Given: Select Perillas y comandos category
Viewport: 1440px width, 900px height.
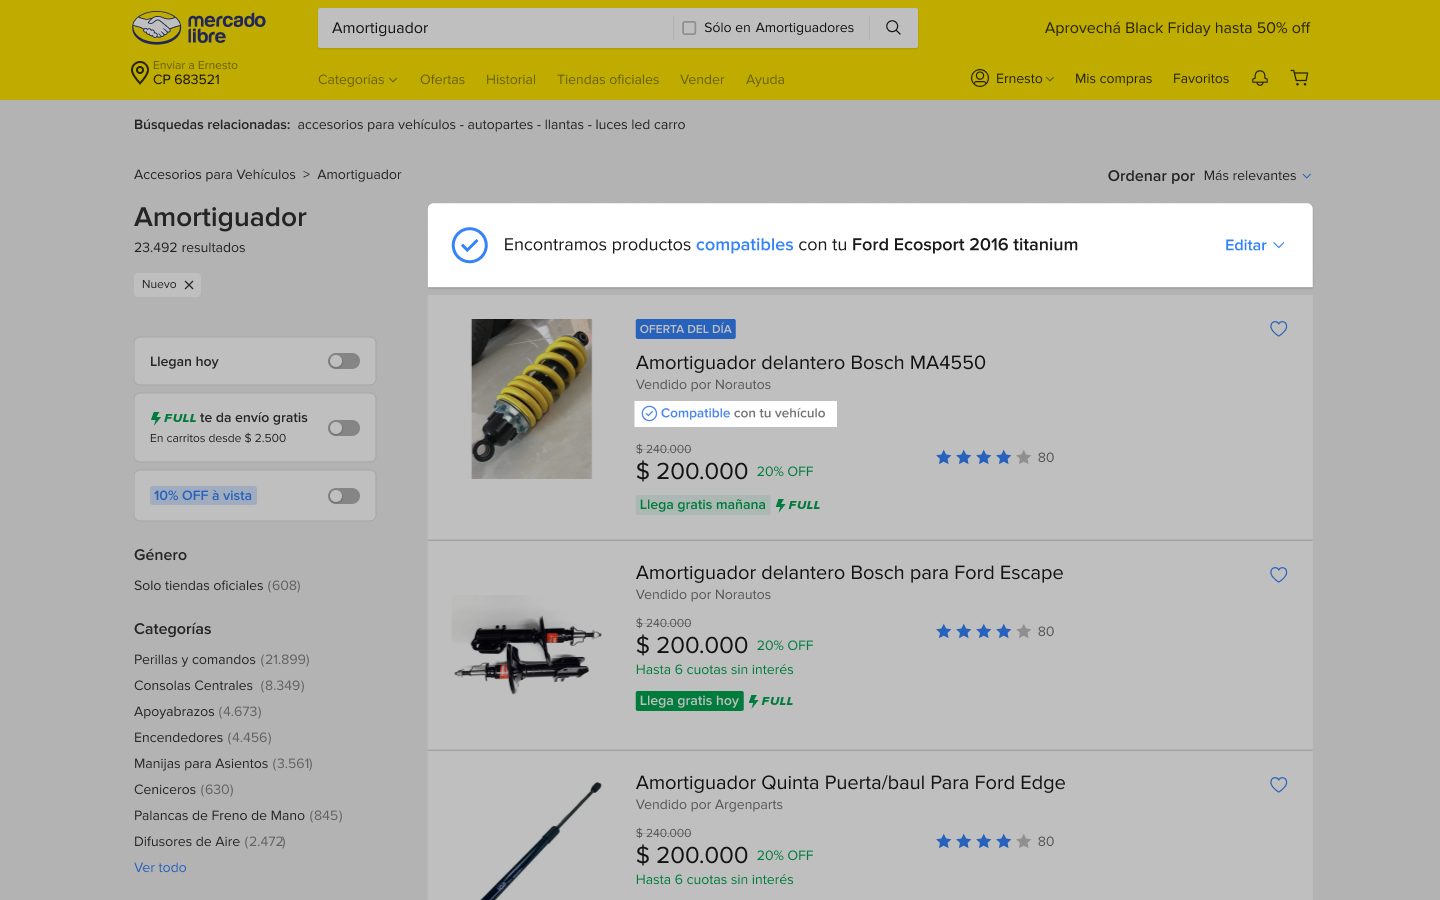Looking at the screenshot, I should (x=222, y=659).
